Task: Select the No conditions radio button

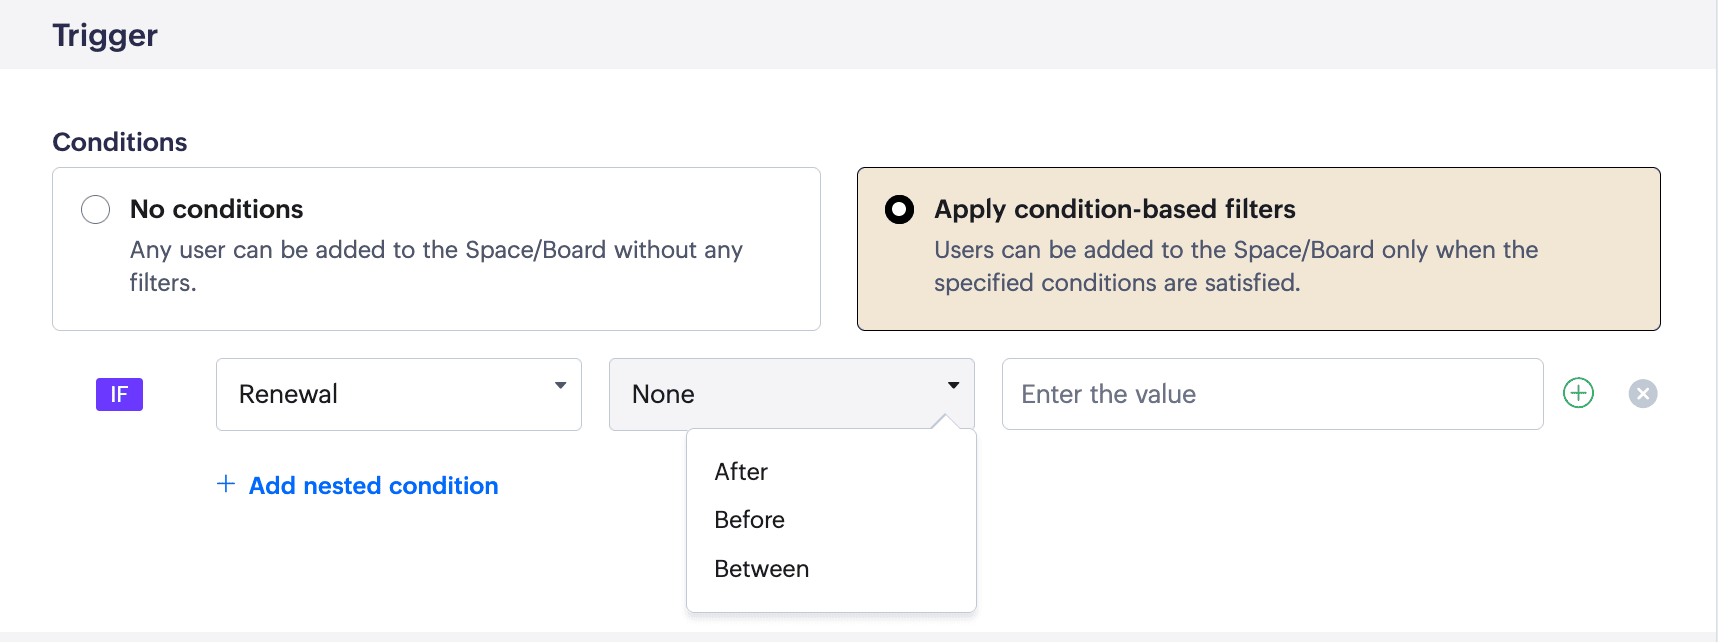Action: coord(96,209)
